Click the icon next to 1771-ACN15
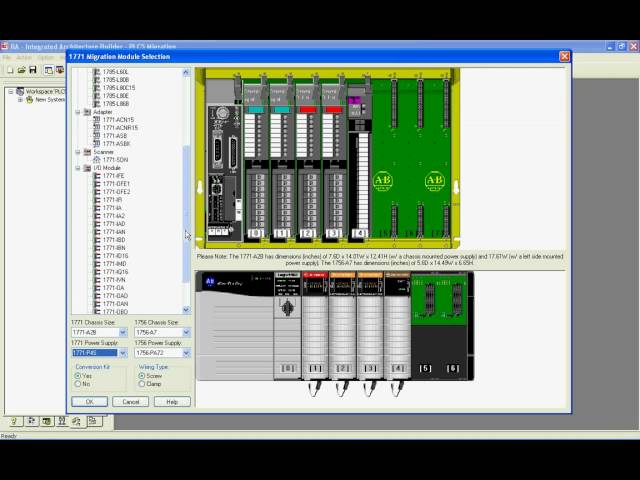Viewport: 640px width, 480px height. coord(97,120)
